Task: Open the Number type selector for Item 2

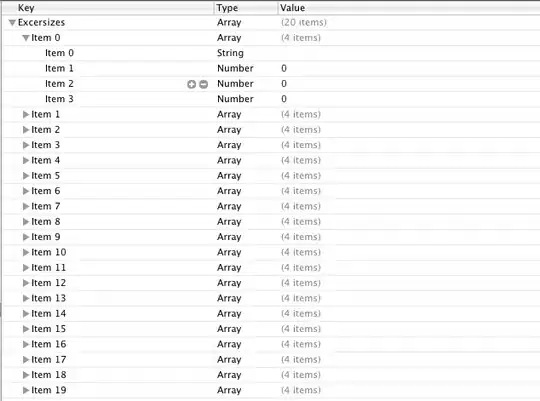Action: 236,84
